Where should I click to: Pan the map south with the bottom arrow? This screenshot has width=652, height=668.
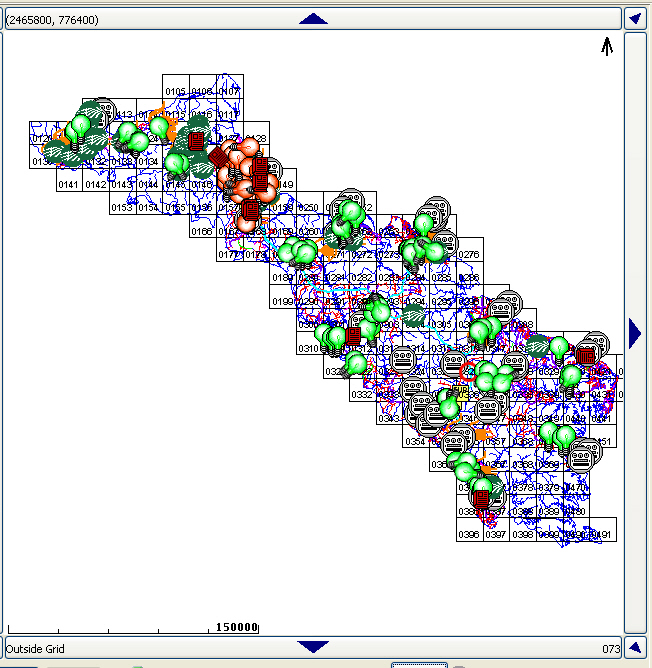[x=313, y=647]
